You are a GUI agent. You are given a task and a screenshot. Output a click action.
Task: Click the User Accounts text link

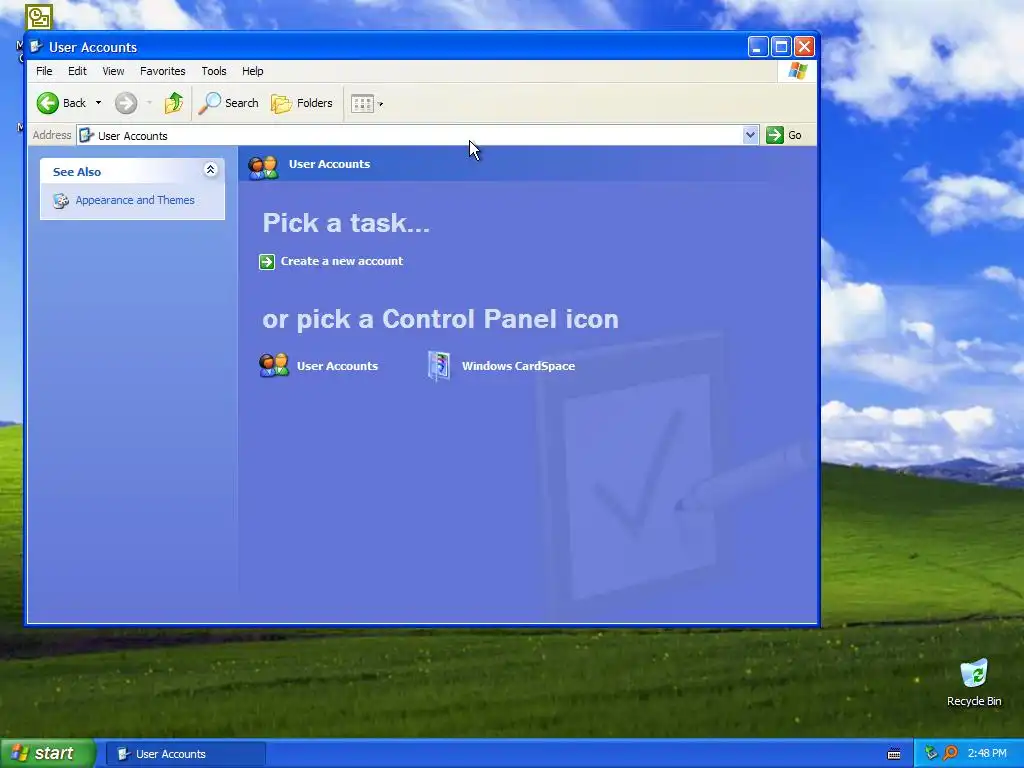pos(337,366)
